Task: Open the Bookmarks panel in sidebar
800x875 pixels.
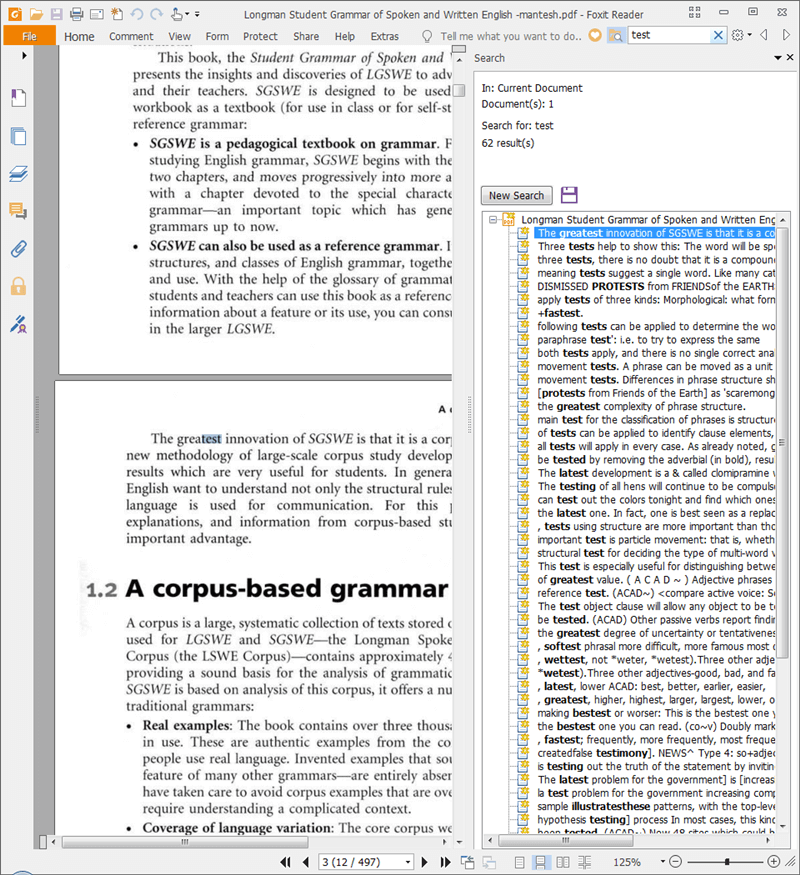Action: tap(18, 98)
